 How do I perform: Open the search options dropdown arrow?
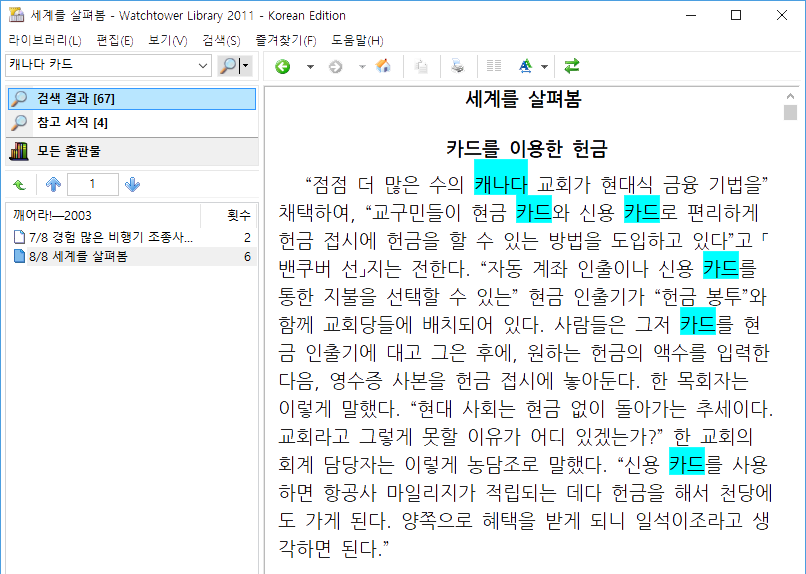[x=246, y=65]
